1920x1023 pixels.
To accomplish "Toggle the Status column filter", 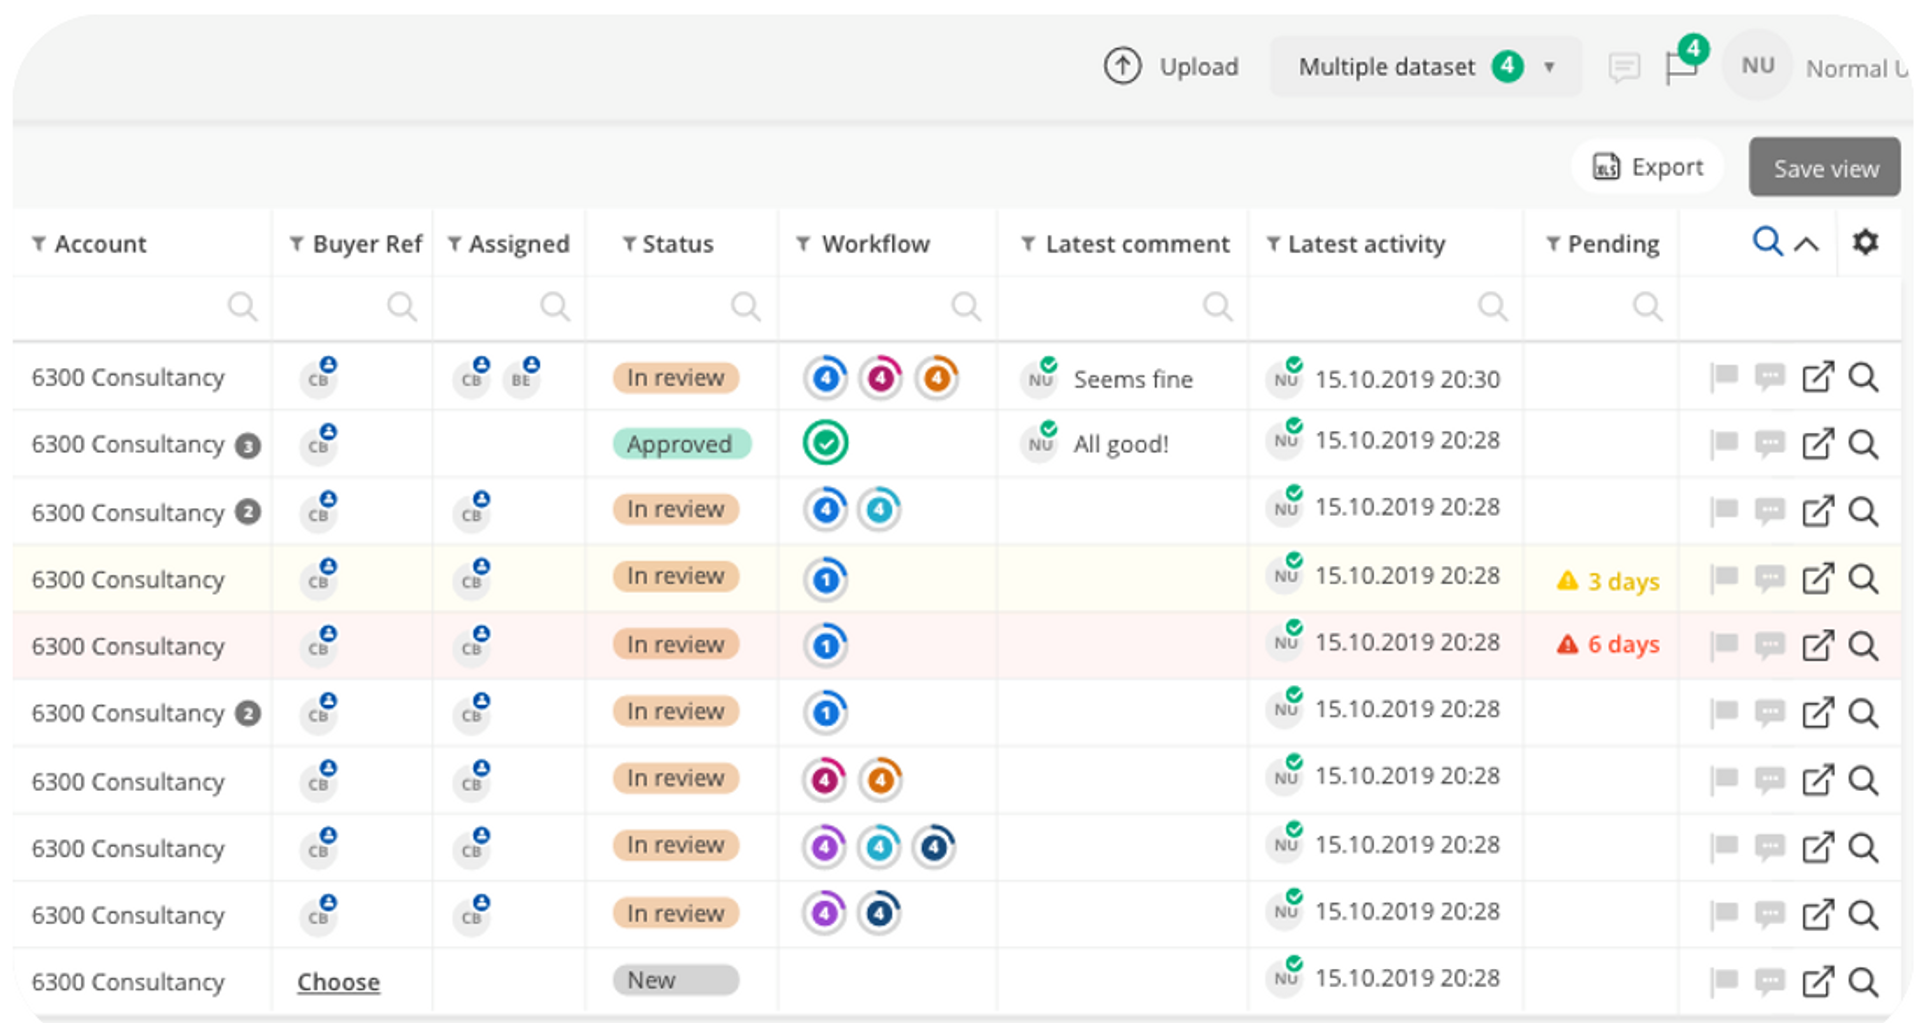I will pyautogui.click(x=629, y=244).
